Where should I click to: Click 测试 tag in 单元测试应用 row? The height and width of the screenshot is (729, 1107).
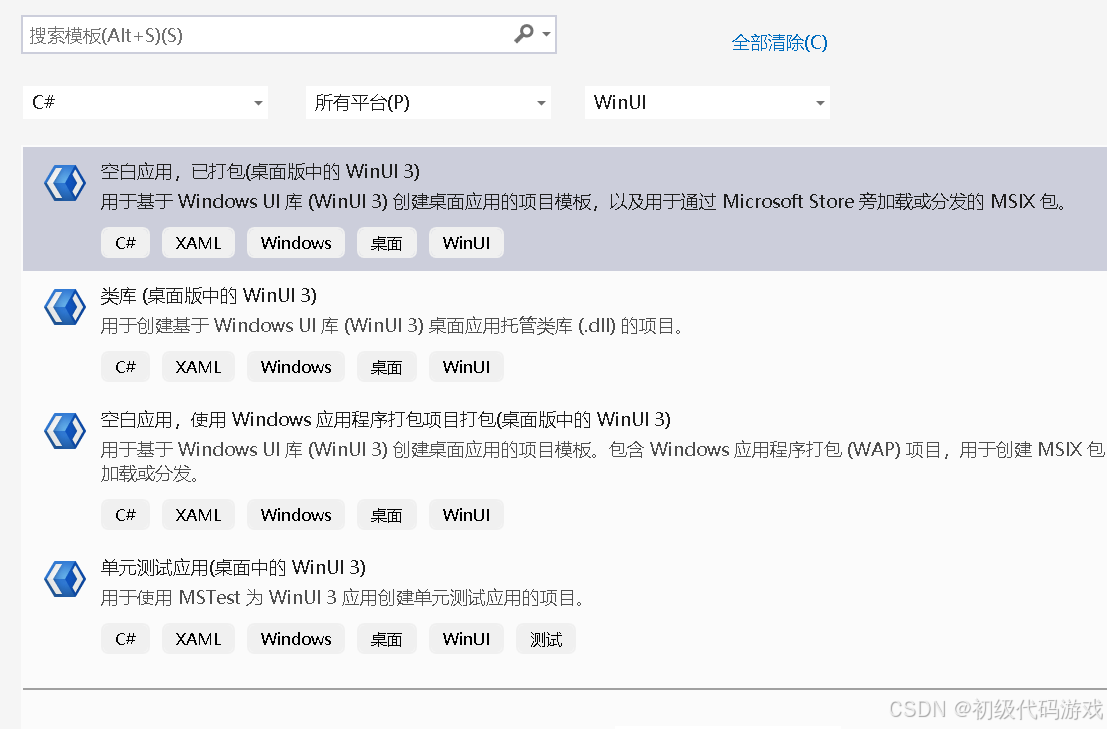(x=546, y=639)
